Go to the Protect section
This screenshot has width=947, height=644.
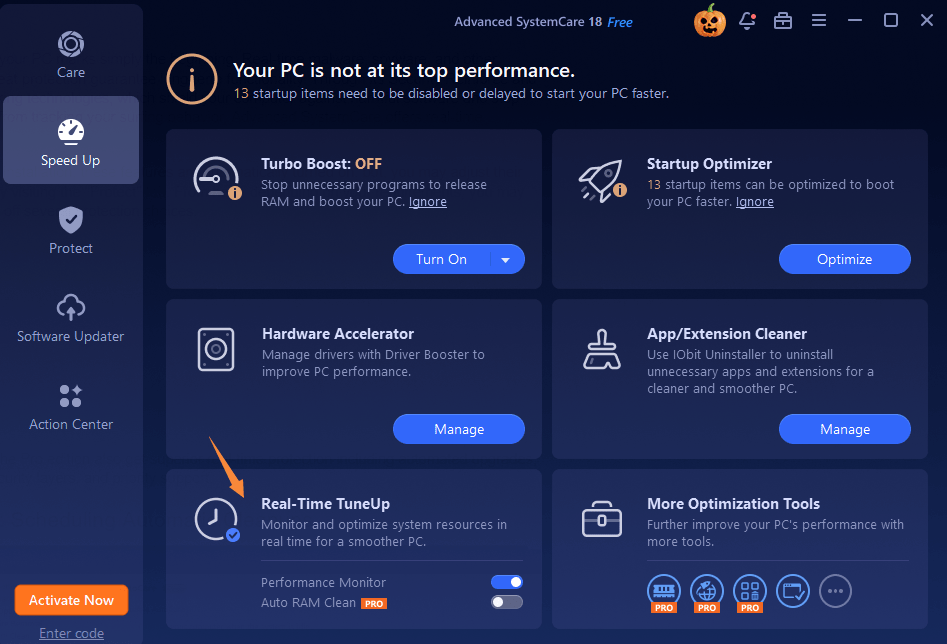(x=71, y=231)
